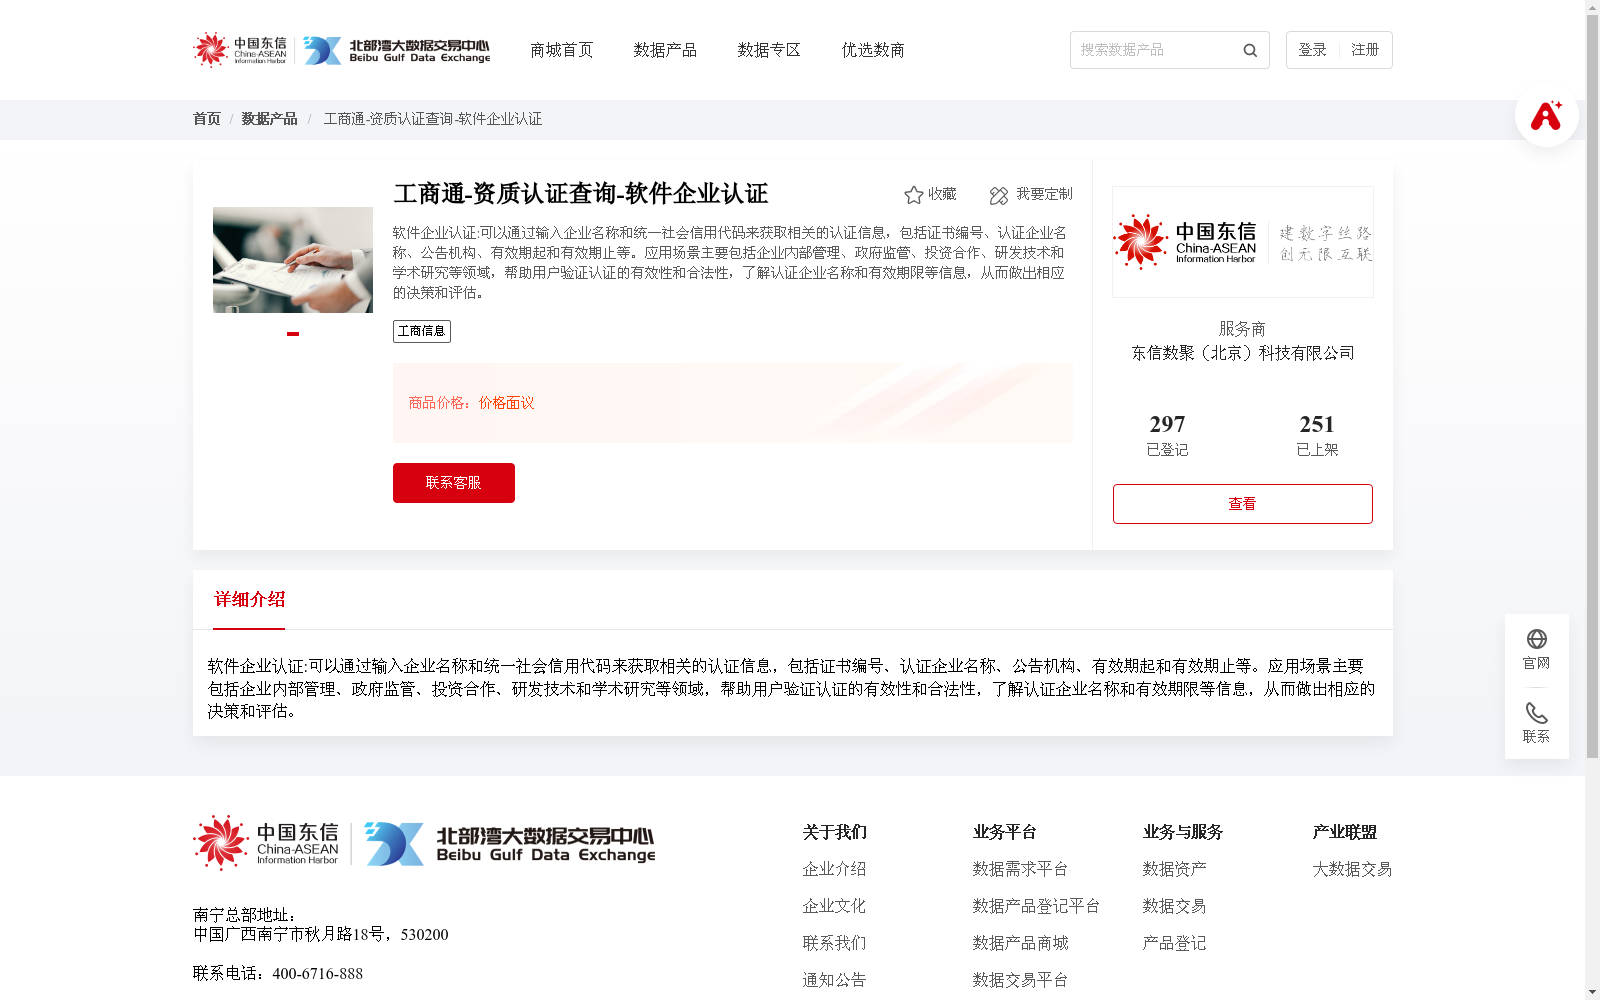The image size is (1600, 1000).
Task: Open footer link 企业文化
Action: 834,906
